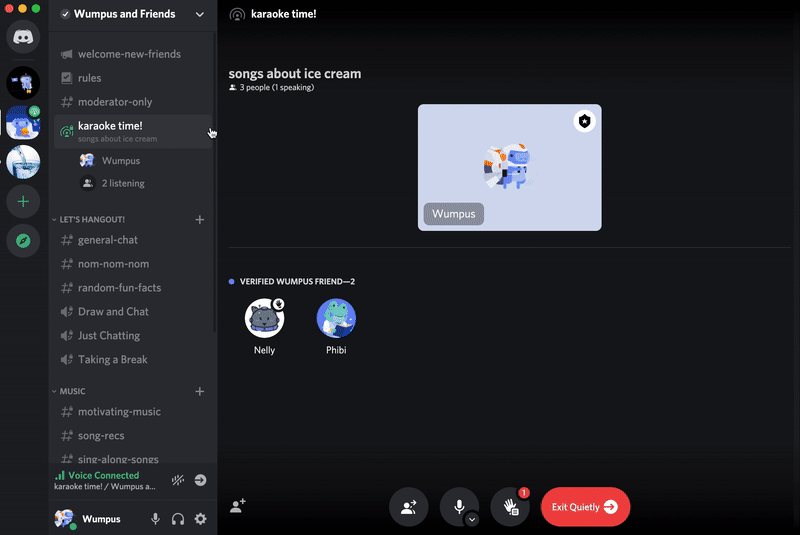
Task: Join the Taking a Break voice channel
Action: (x=133, y=360)
